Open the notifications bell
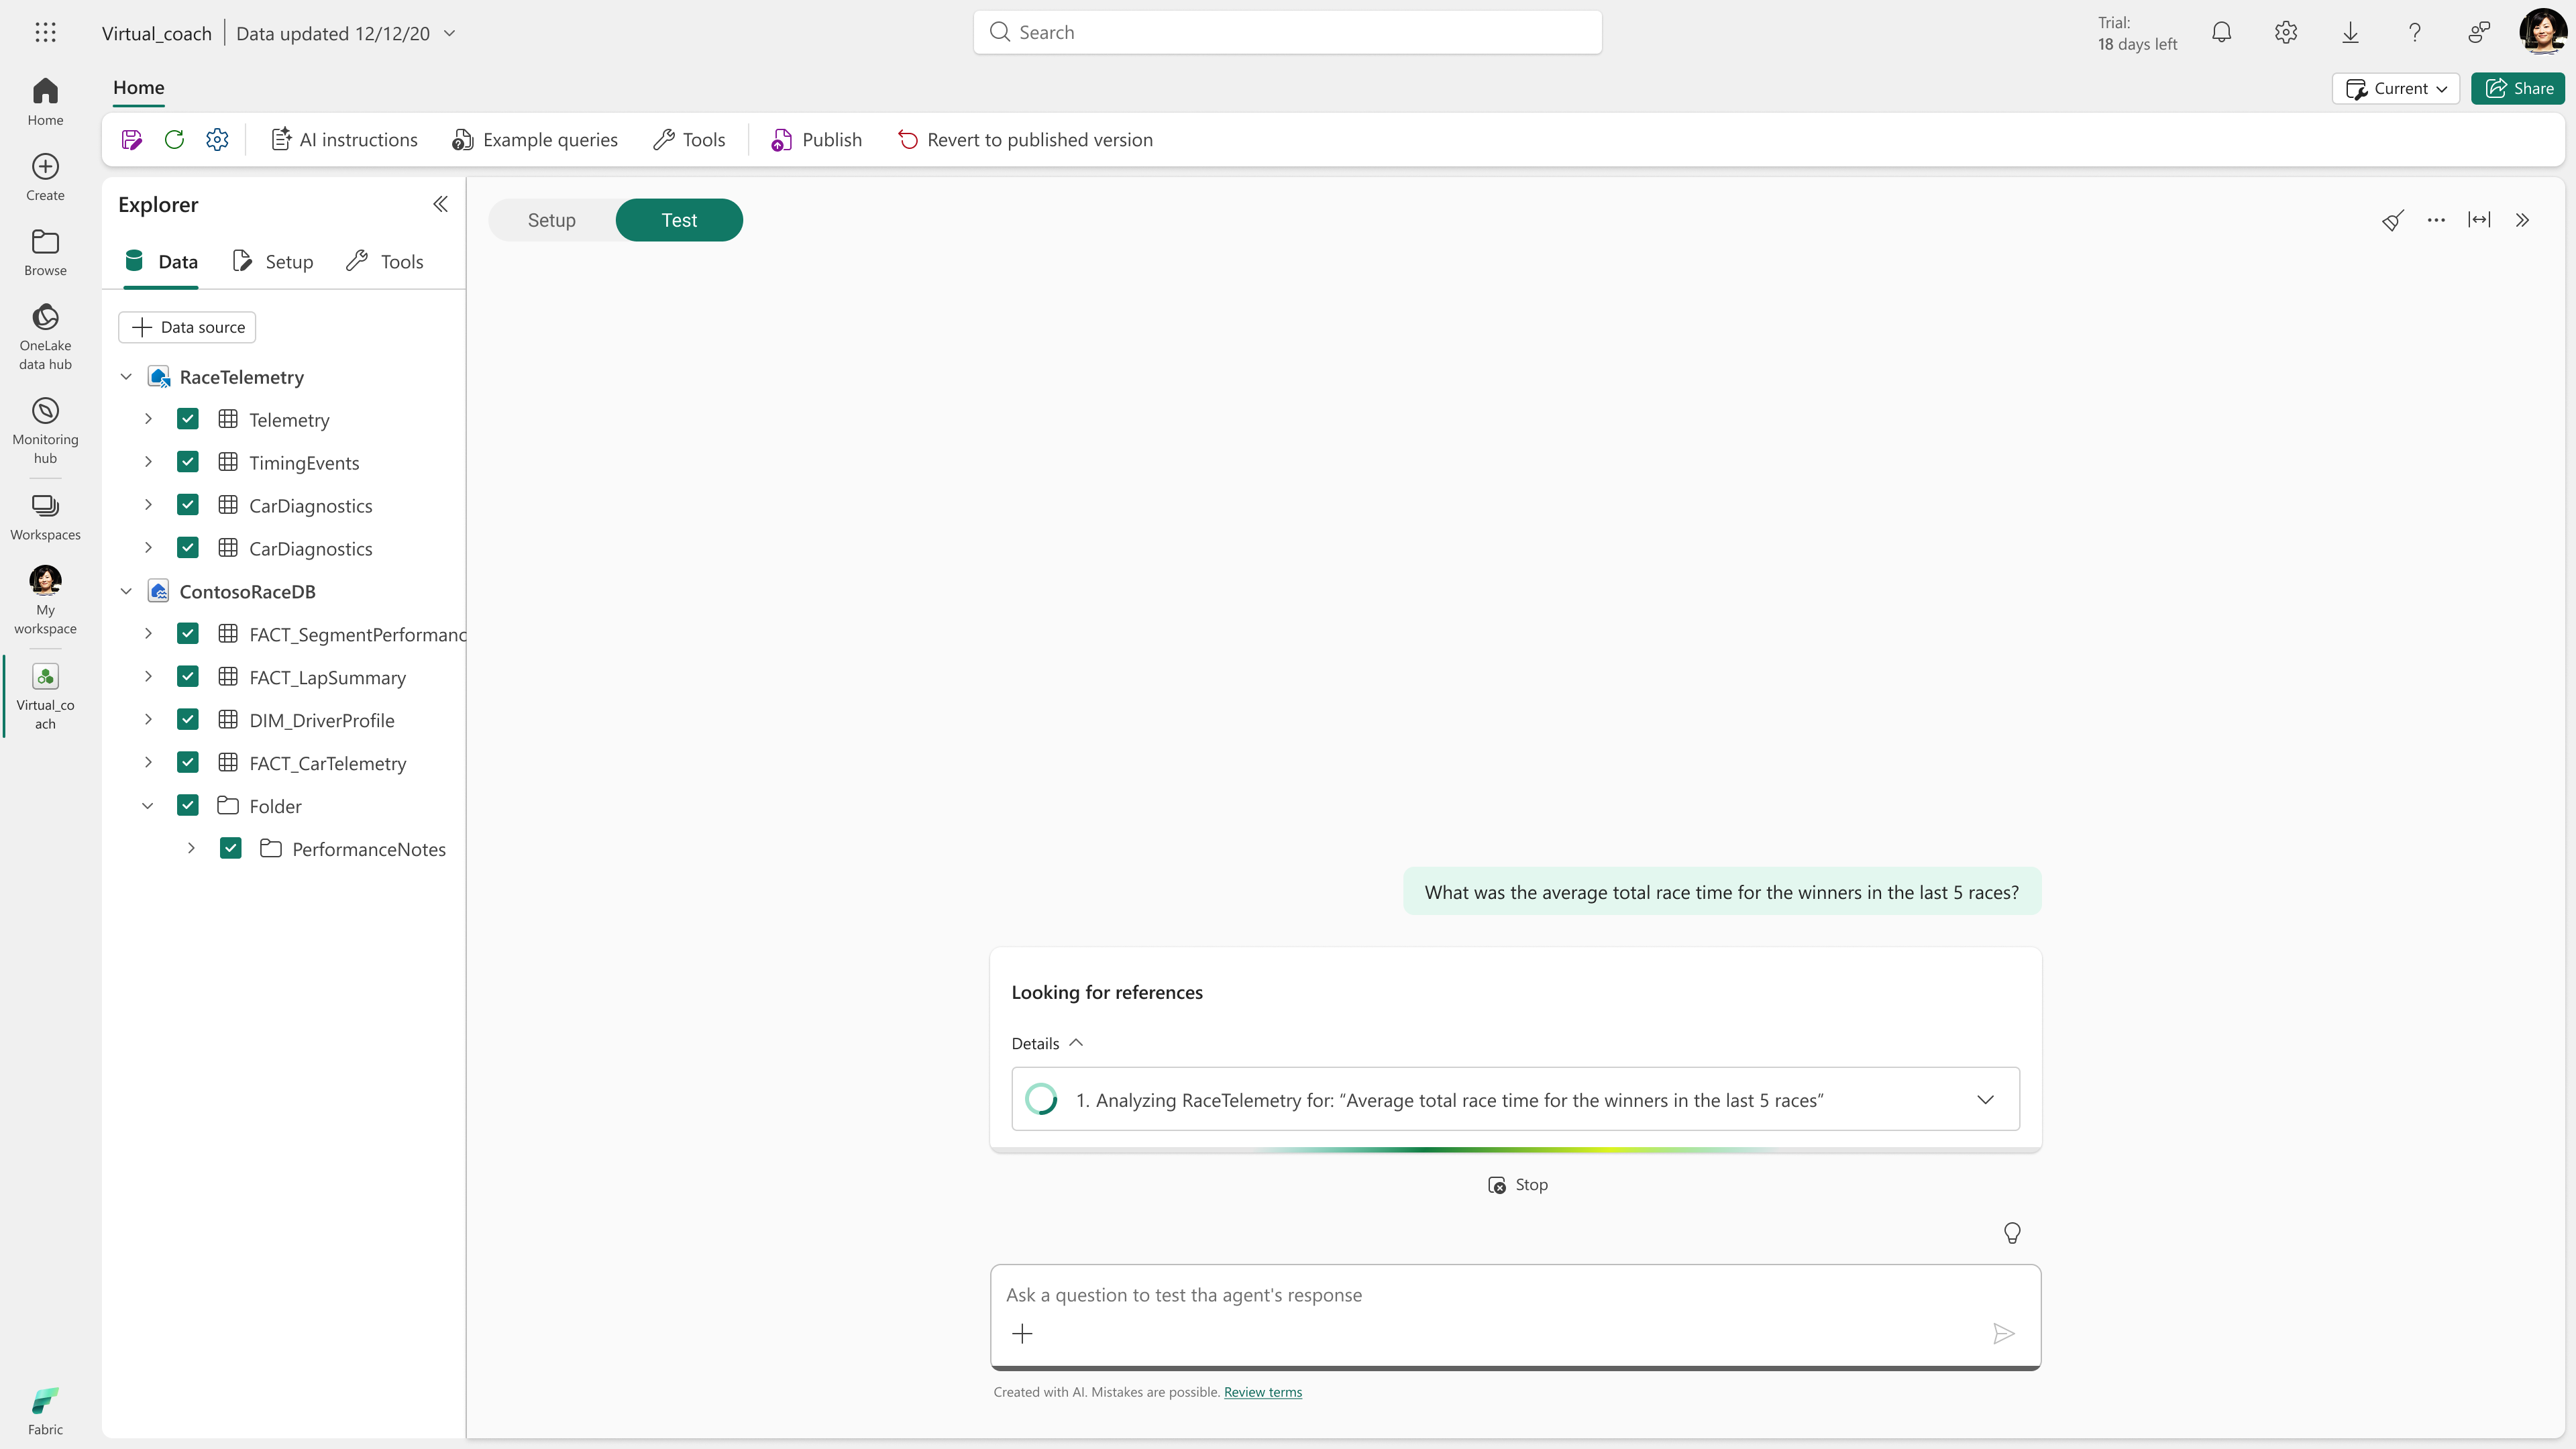Image resolution: width=2576 pixels, height=1449 pixels. (2221, 33)
